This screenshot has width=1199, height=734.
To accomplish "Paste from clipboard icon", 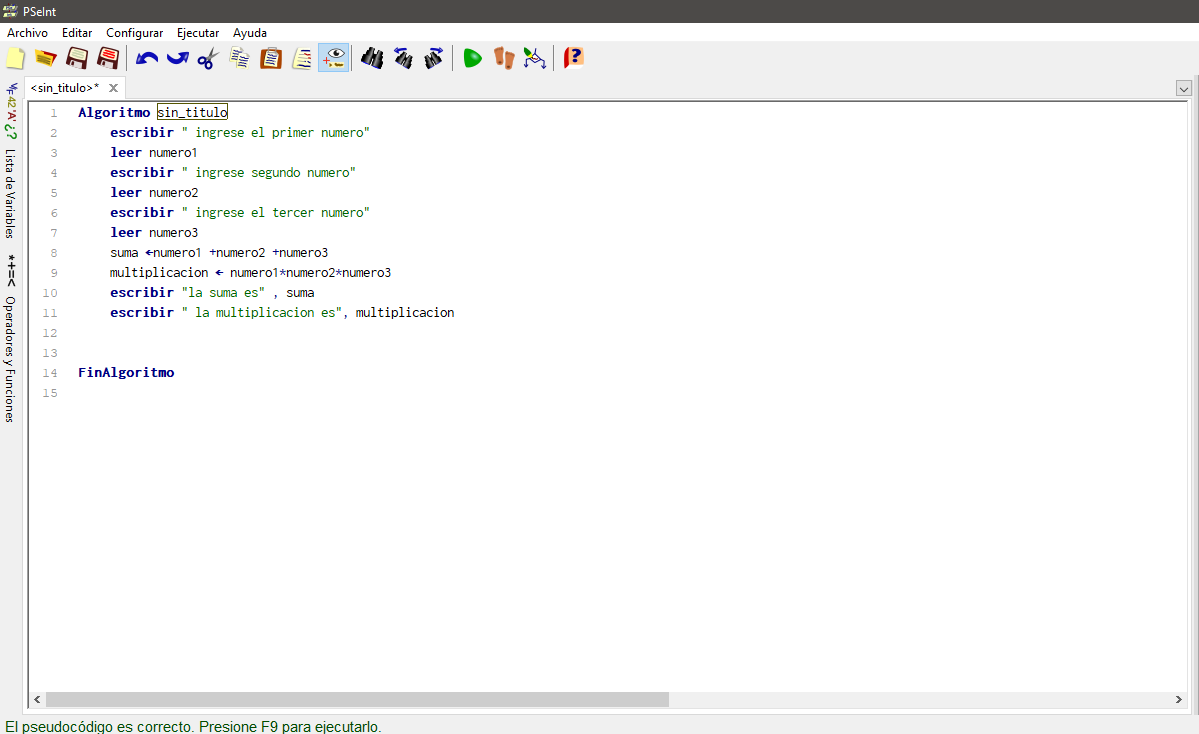I will [270, 58].
